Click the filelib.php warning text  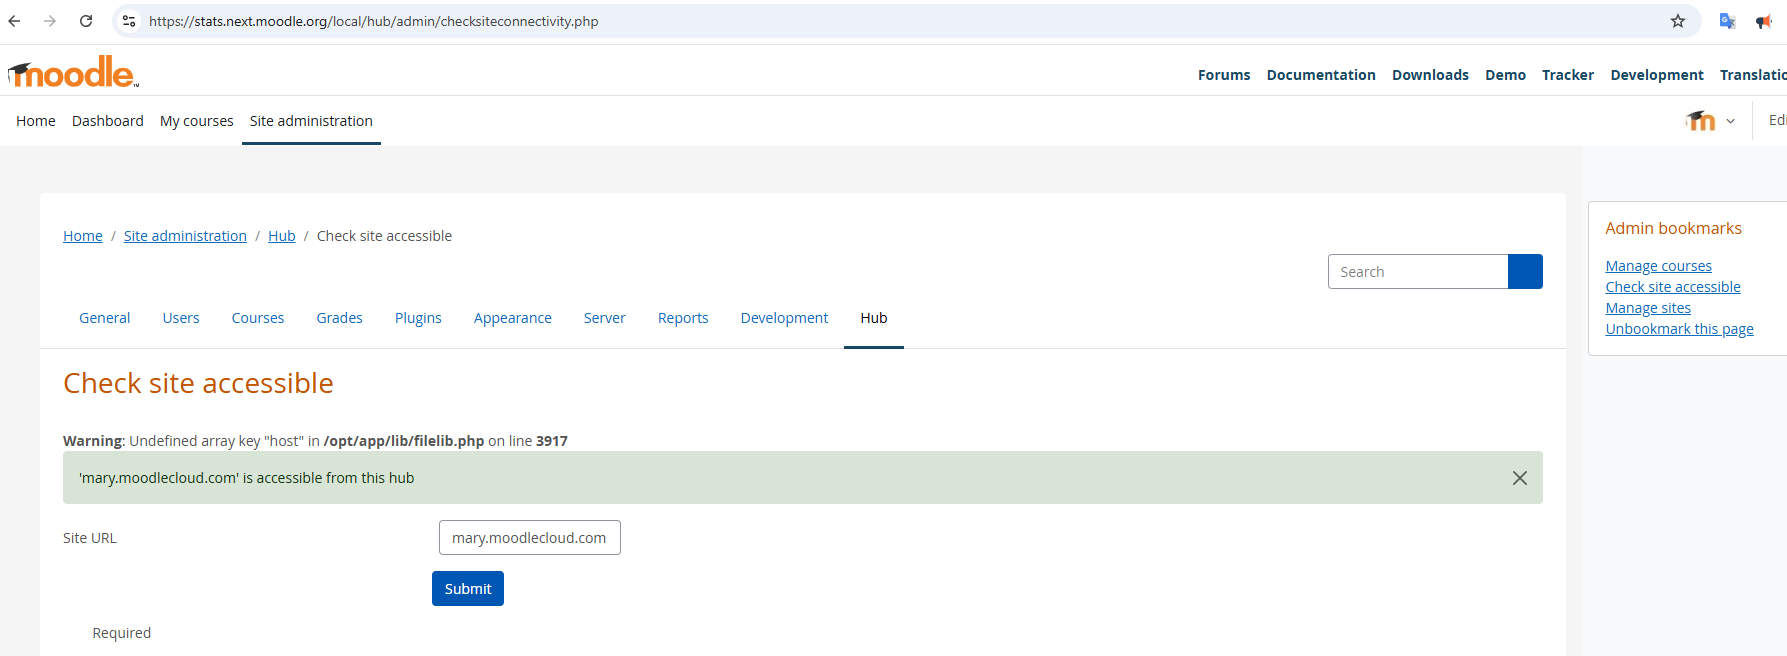(315, 441)
